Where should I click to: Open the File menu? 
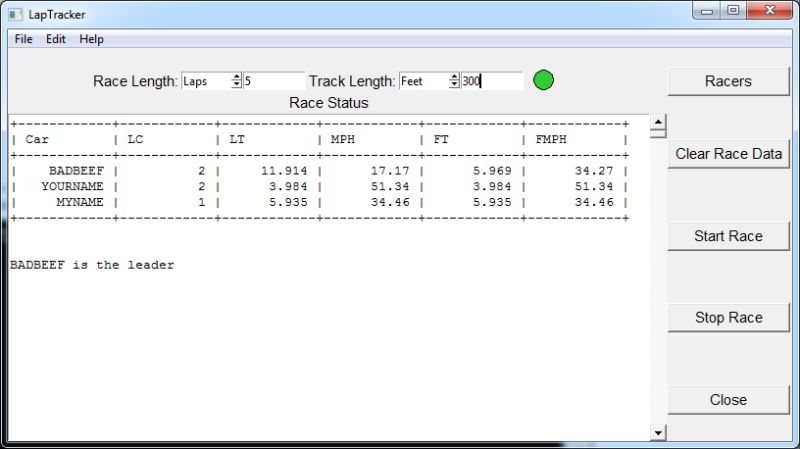pyautogui.click(x=23, y=39)
